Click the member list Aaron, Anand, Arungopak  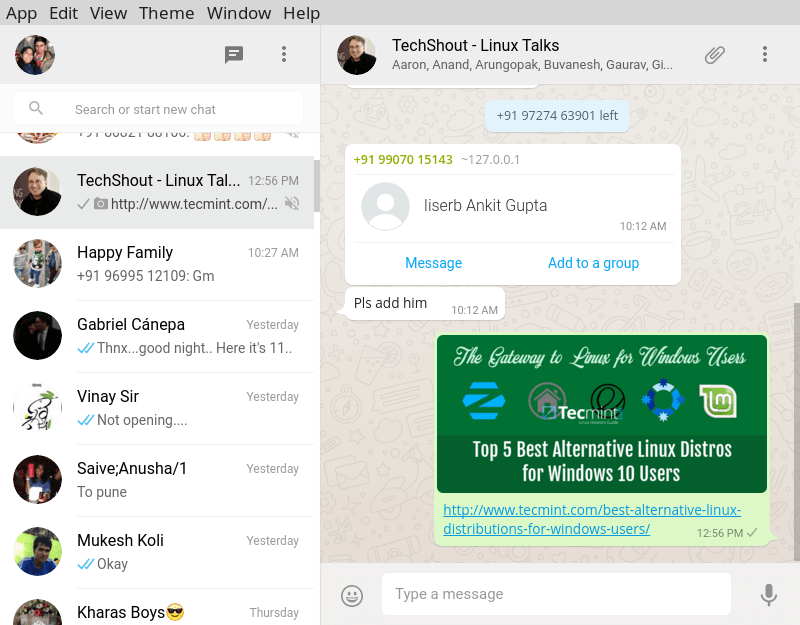click(532, 65)
